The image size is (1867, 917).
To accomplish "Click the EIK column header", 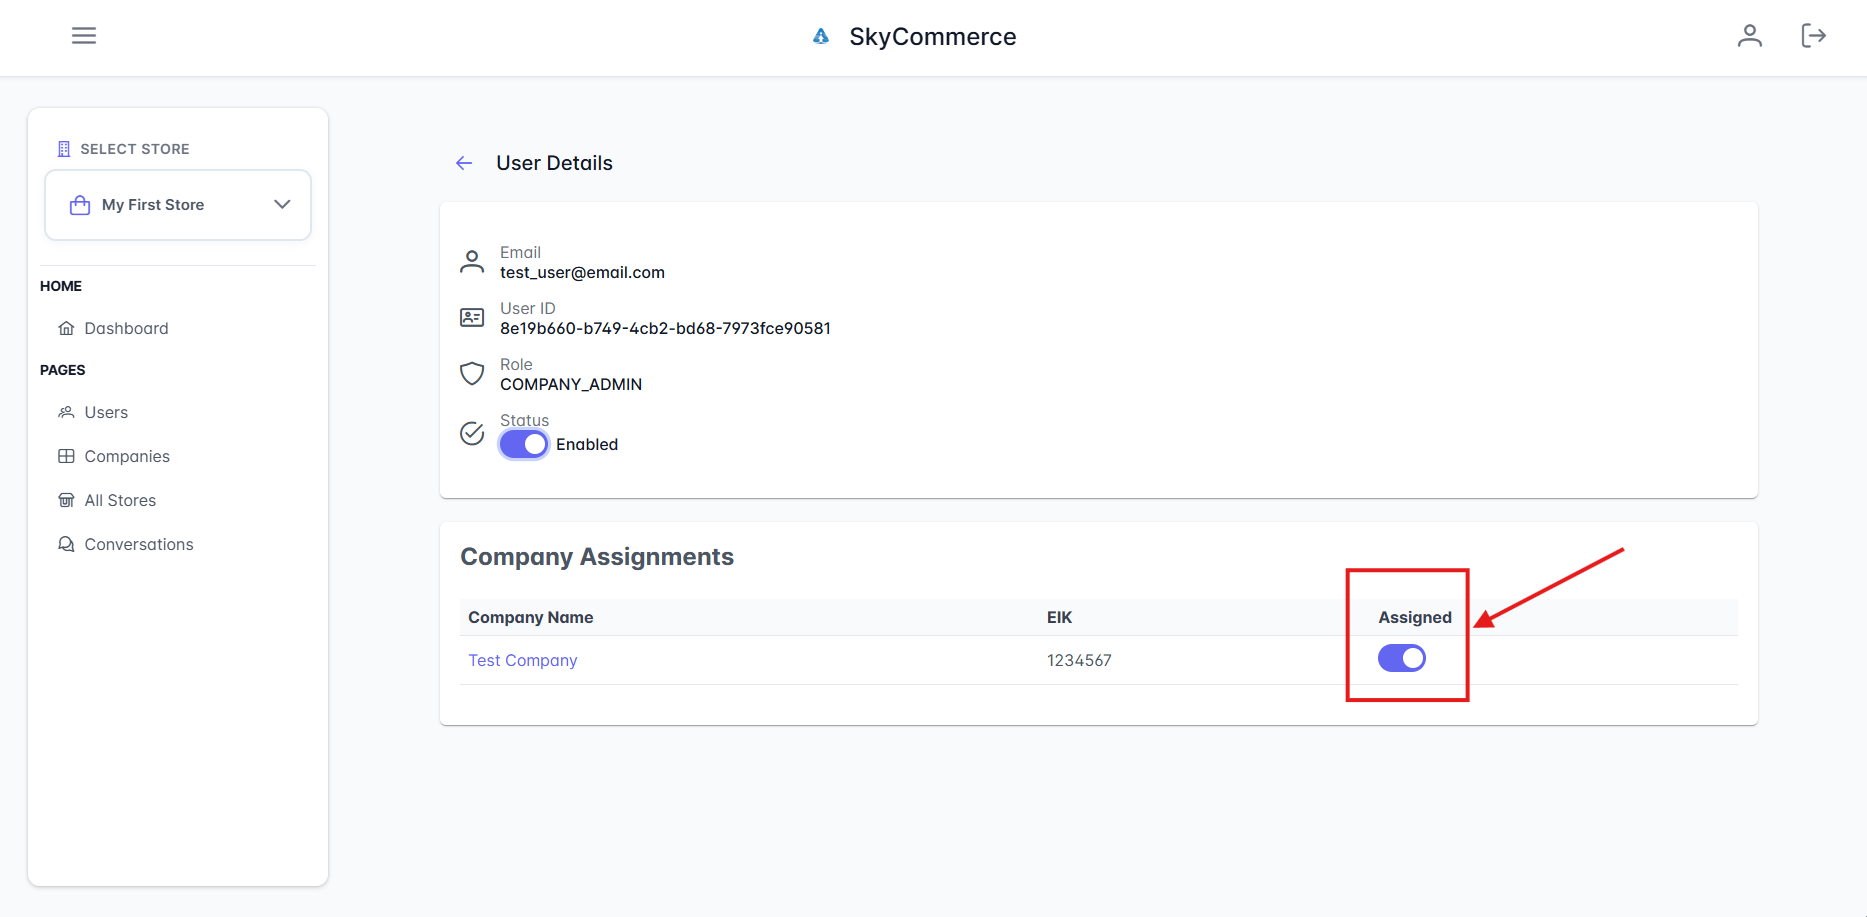I will [1059, 617].
